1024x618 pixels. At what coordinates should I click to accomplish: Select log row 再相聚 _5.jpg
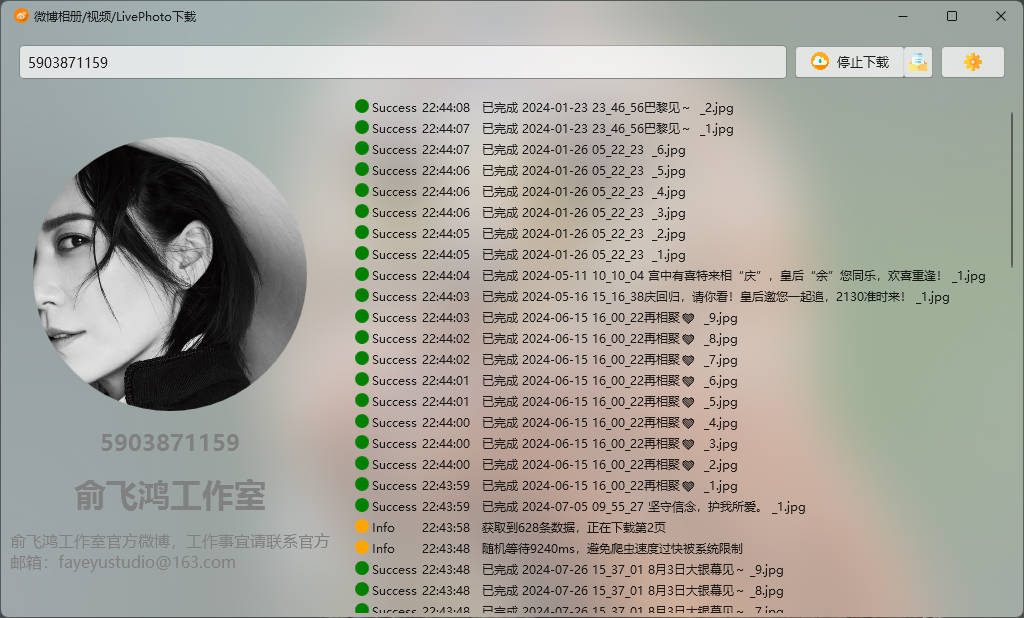click(x=547, y=401)
